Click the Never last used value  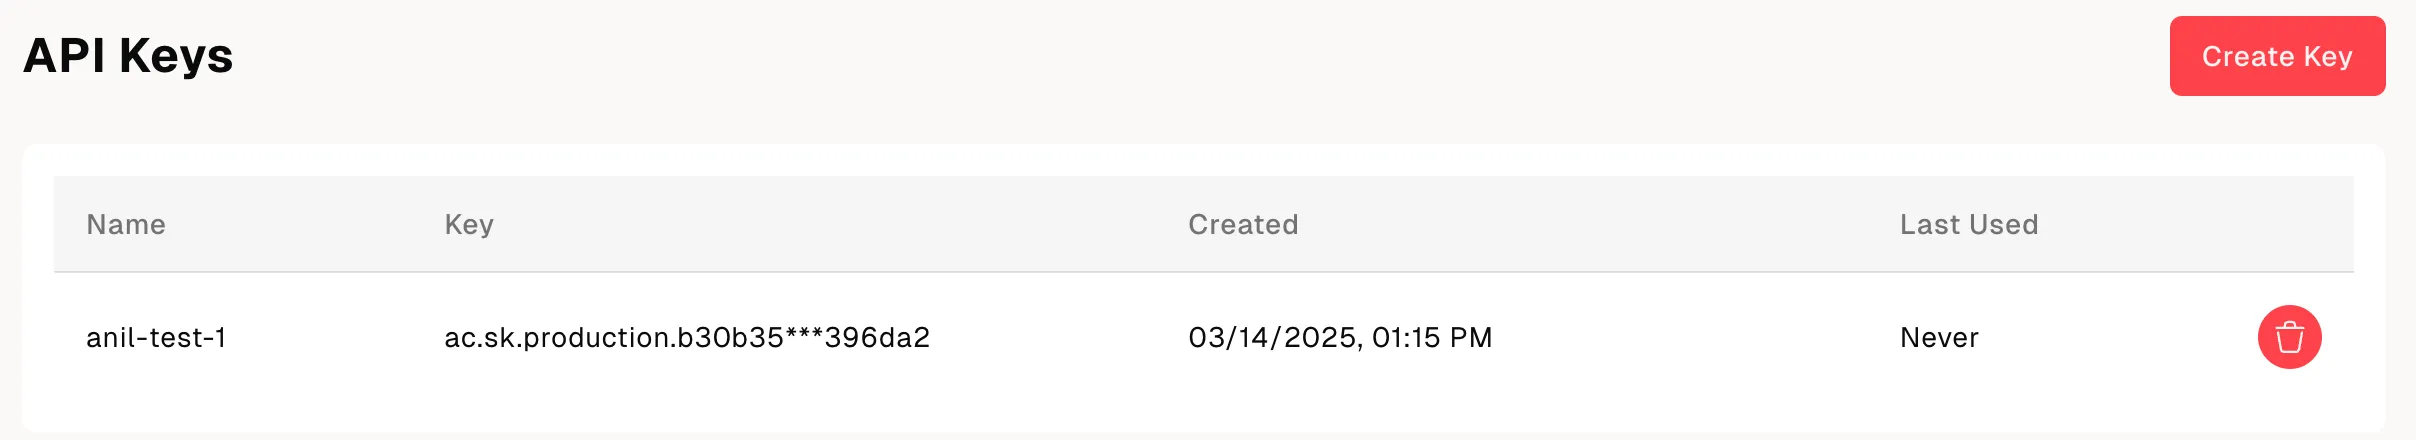1939,338
